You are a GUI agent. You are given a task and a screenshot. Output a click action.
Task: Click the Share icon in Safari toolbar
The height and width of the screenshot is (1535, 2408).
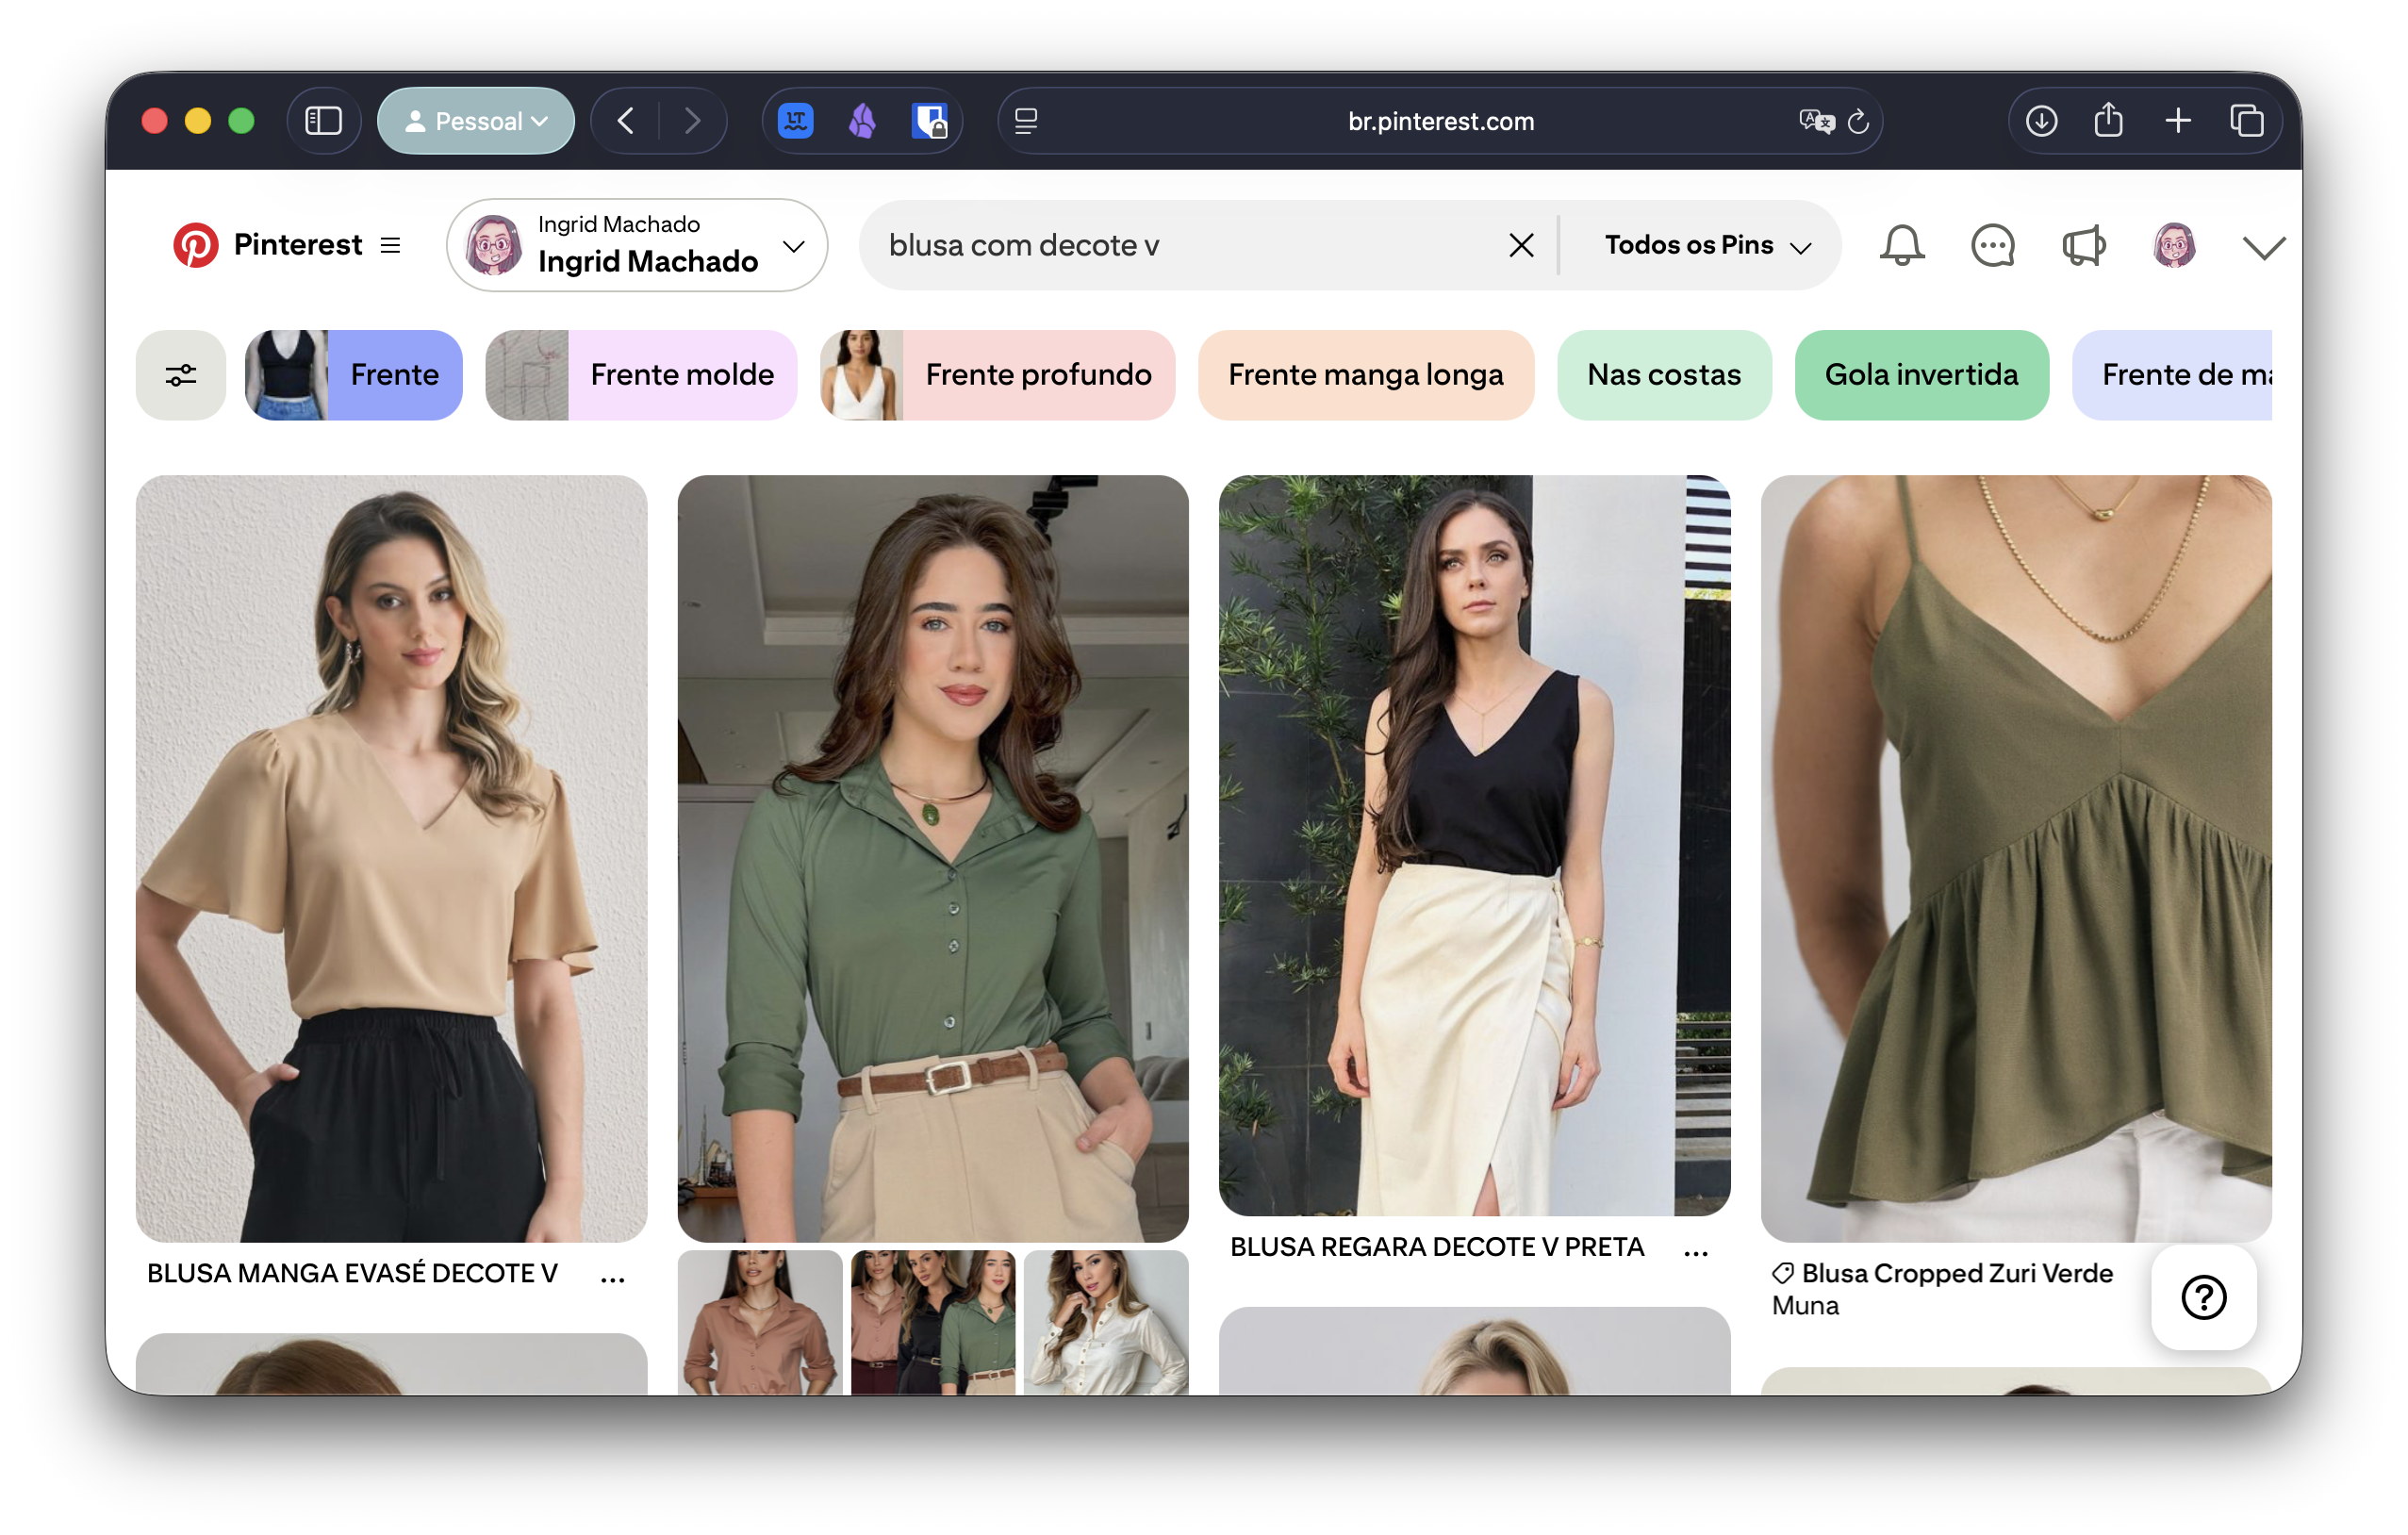point(2109,120)
